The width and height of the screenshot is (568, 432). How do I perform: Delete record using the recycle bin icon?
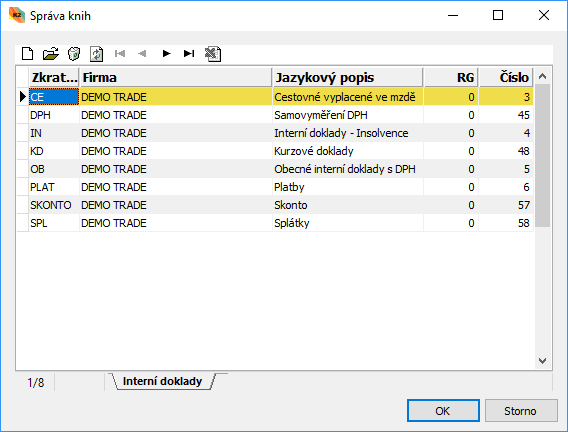(74, 54)
